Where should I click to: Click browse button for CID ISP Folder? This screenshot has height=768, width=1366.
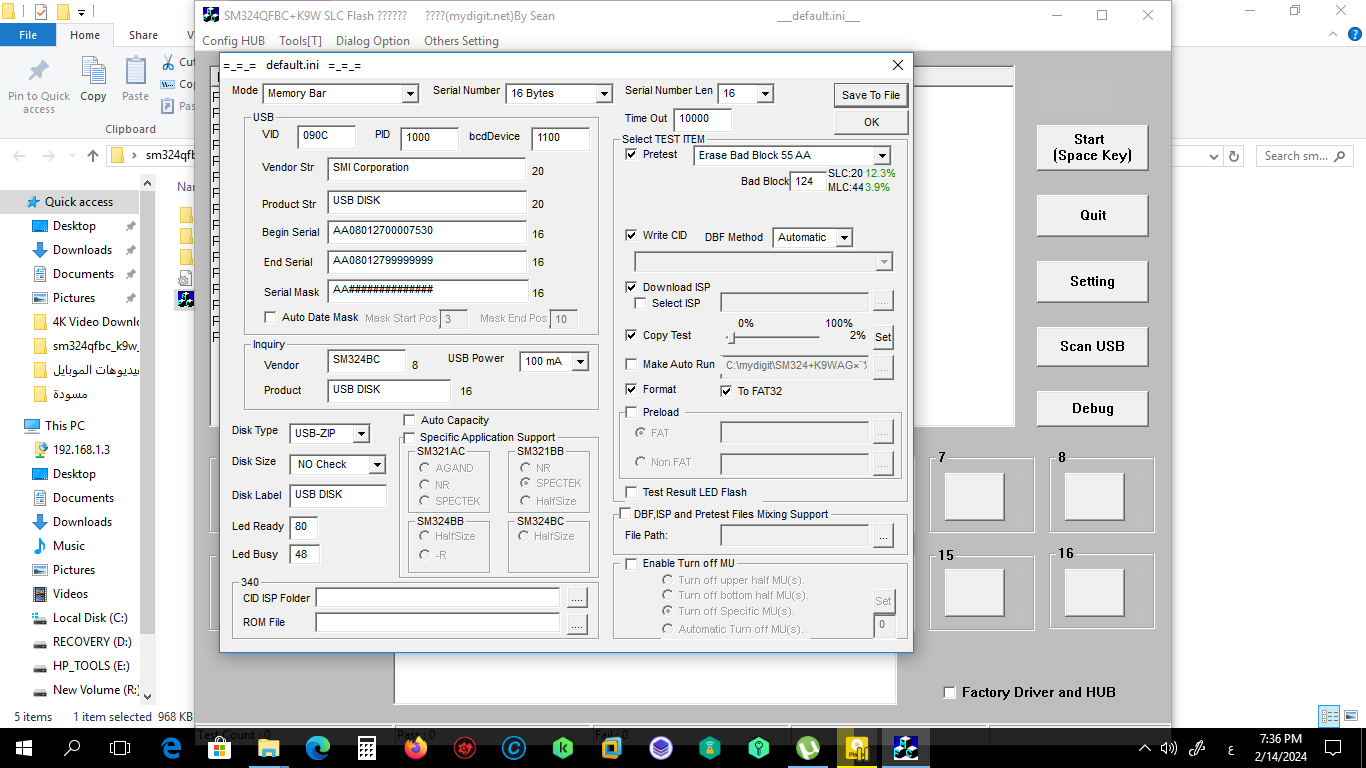577,598
